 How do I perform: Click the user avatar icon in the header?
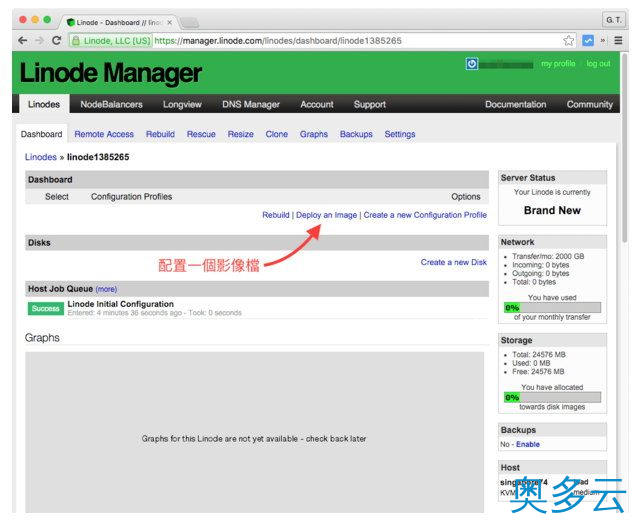[x=472, y=64]
